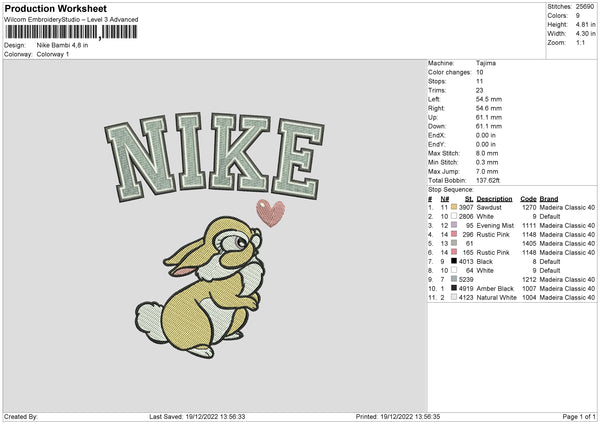Click the Sawdust color swatch
600x424 pixels.
[455, 207]
